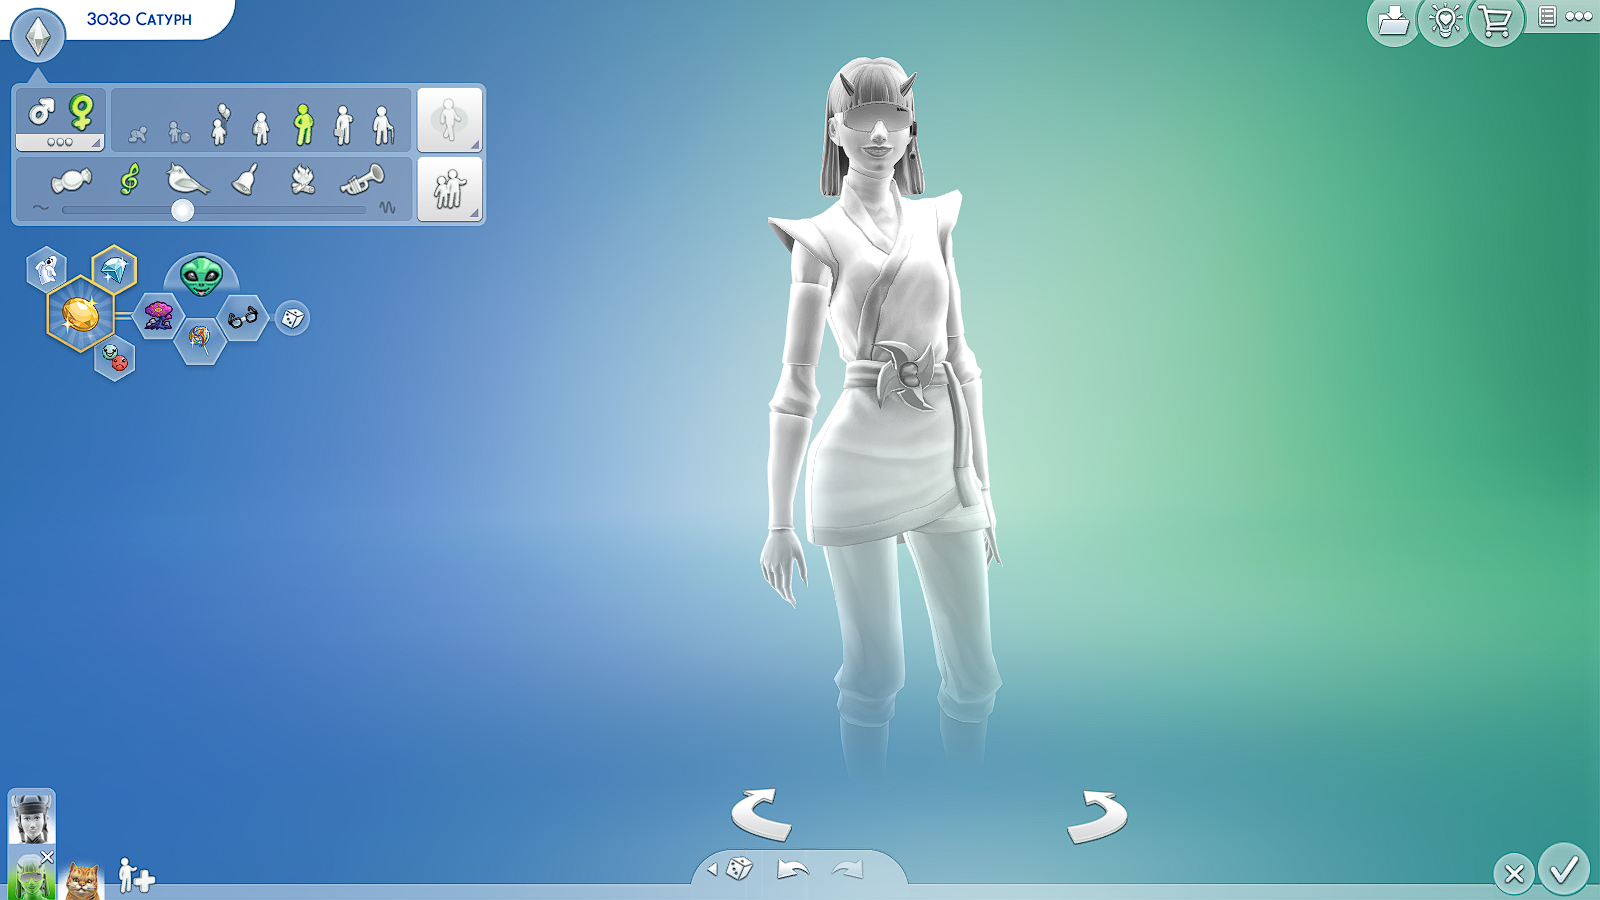Click Add a Sim button
The width and height of the screenshot is (1600, 900).
[x=135, y=874]
